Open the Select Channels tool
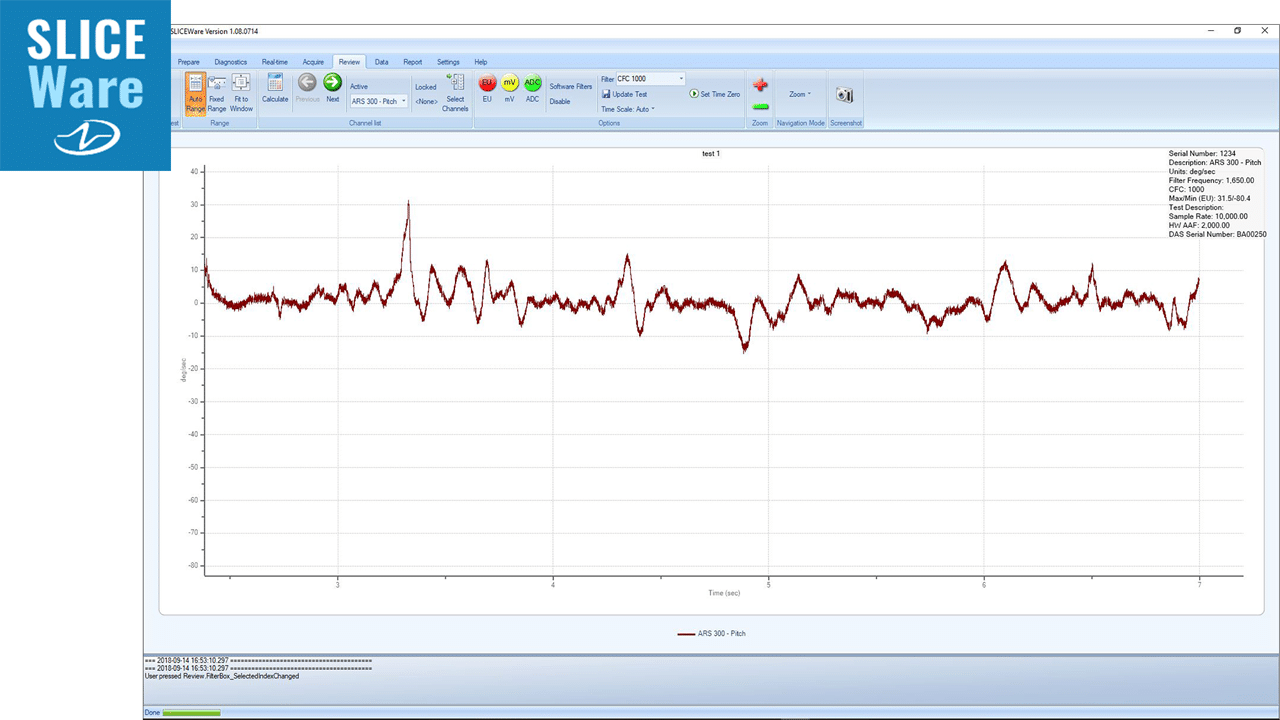Screen dimensions: 1280x720 tap(455, 92)
